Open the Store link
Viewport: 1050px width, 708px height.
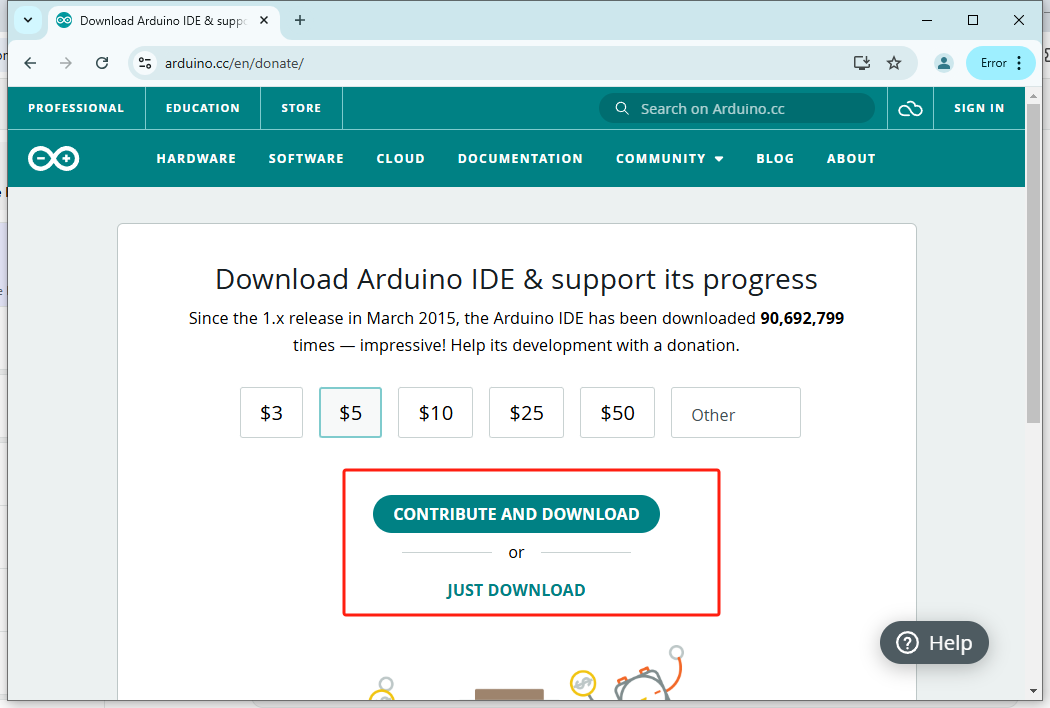(301, 109)
